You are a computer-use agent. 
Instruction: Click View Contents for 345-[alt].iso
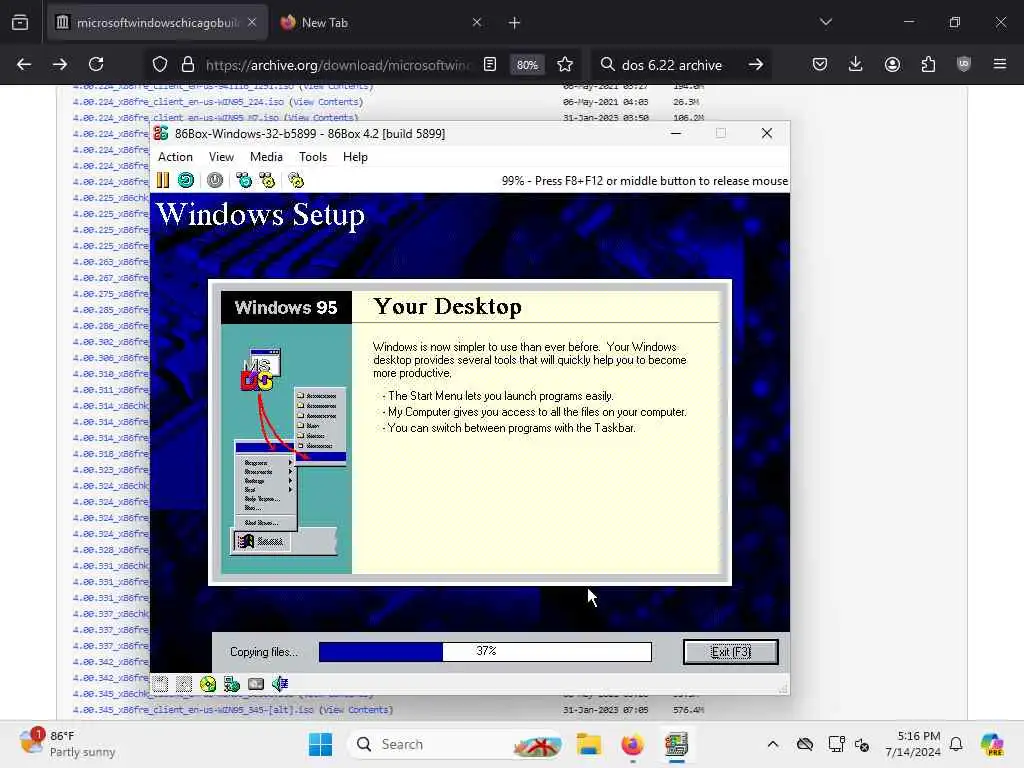(x=356, y=710)
